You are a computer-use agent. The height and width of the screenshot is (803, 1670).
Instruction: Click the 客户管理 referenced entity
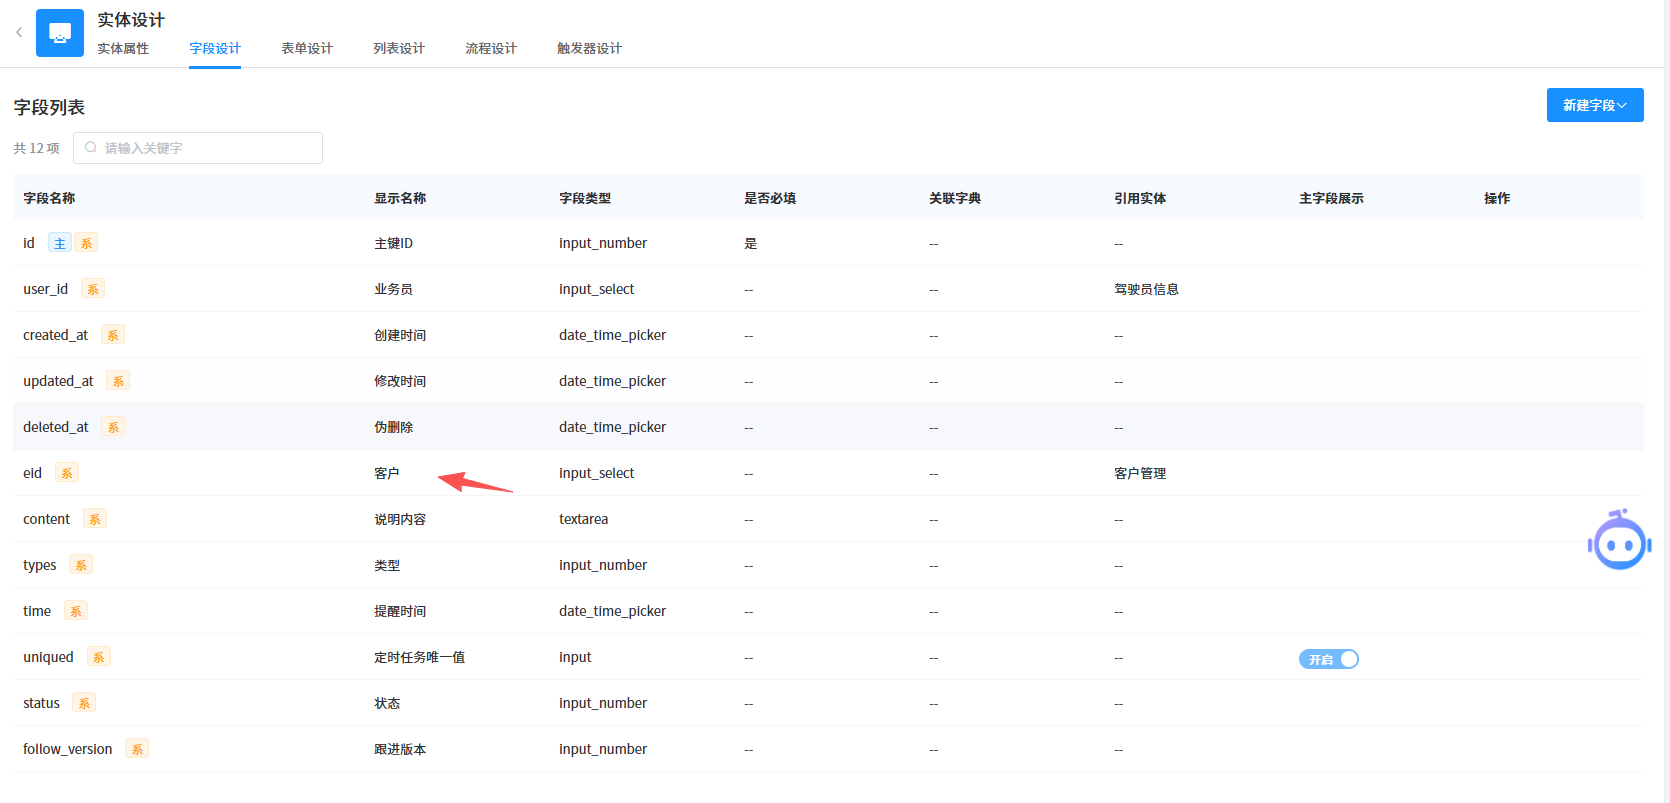(x=1140, y=473)
